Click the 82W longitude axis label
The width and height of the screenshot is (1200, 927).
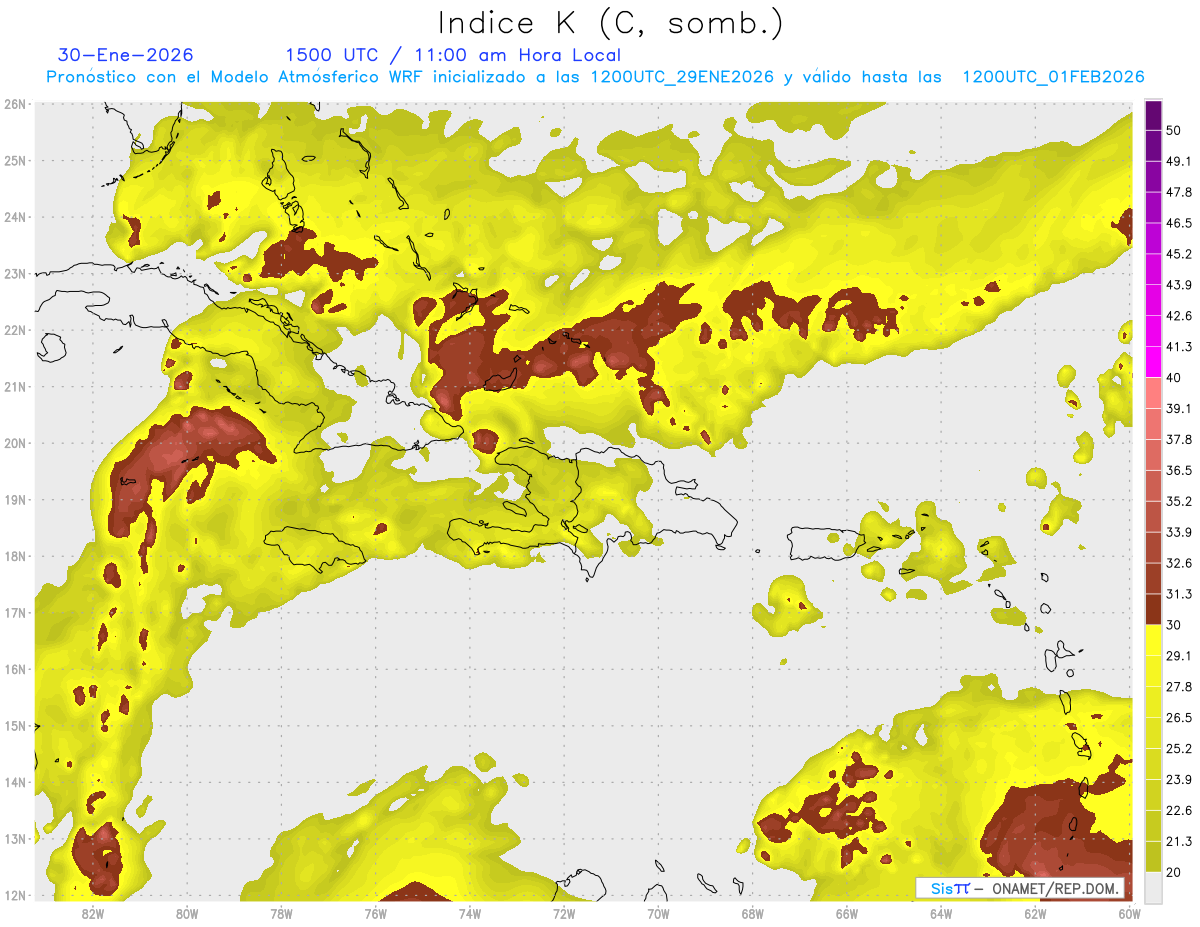[93, 913]
